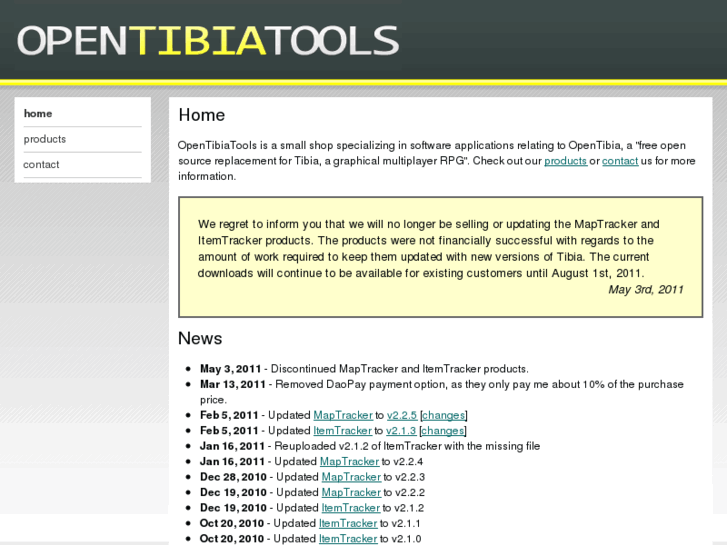Click the Home page heading

coord(202,115)
